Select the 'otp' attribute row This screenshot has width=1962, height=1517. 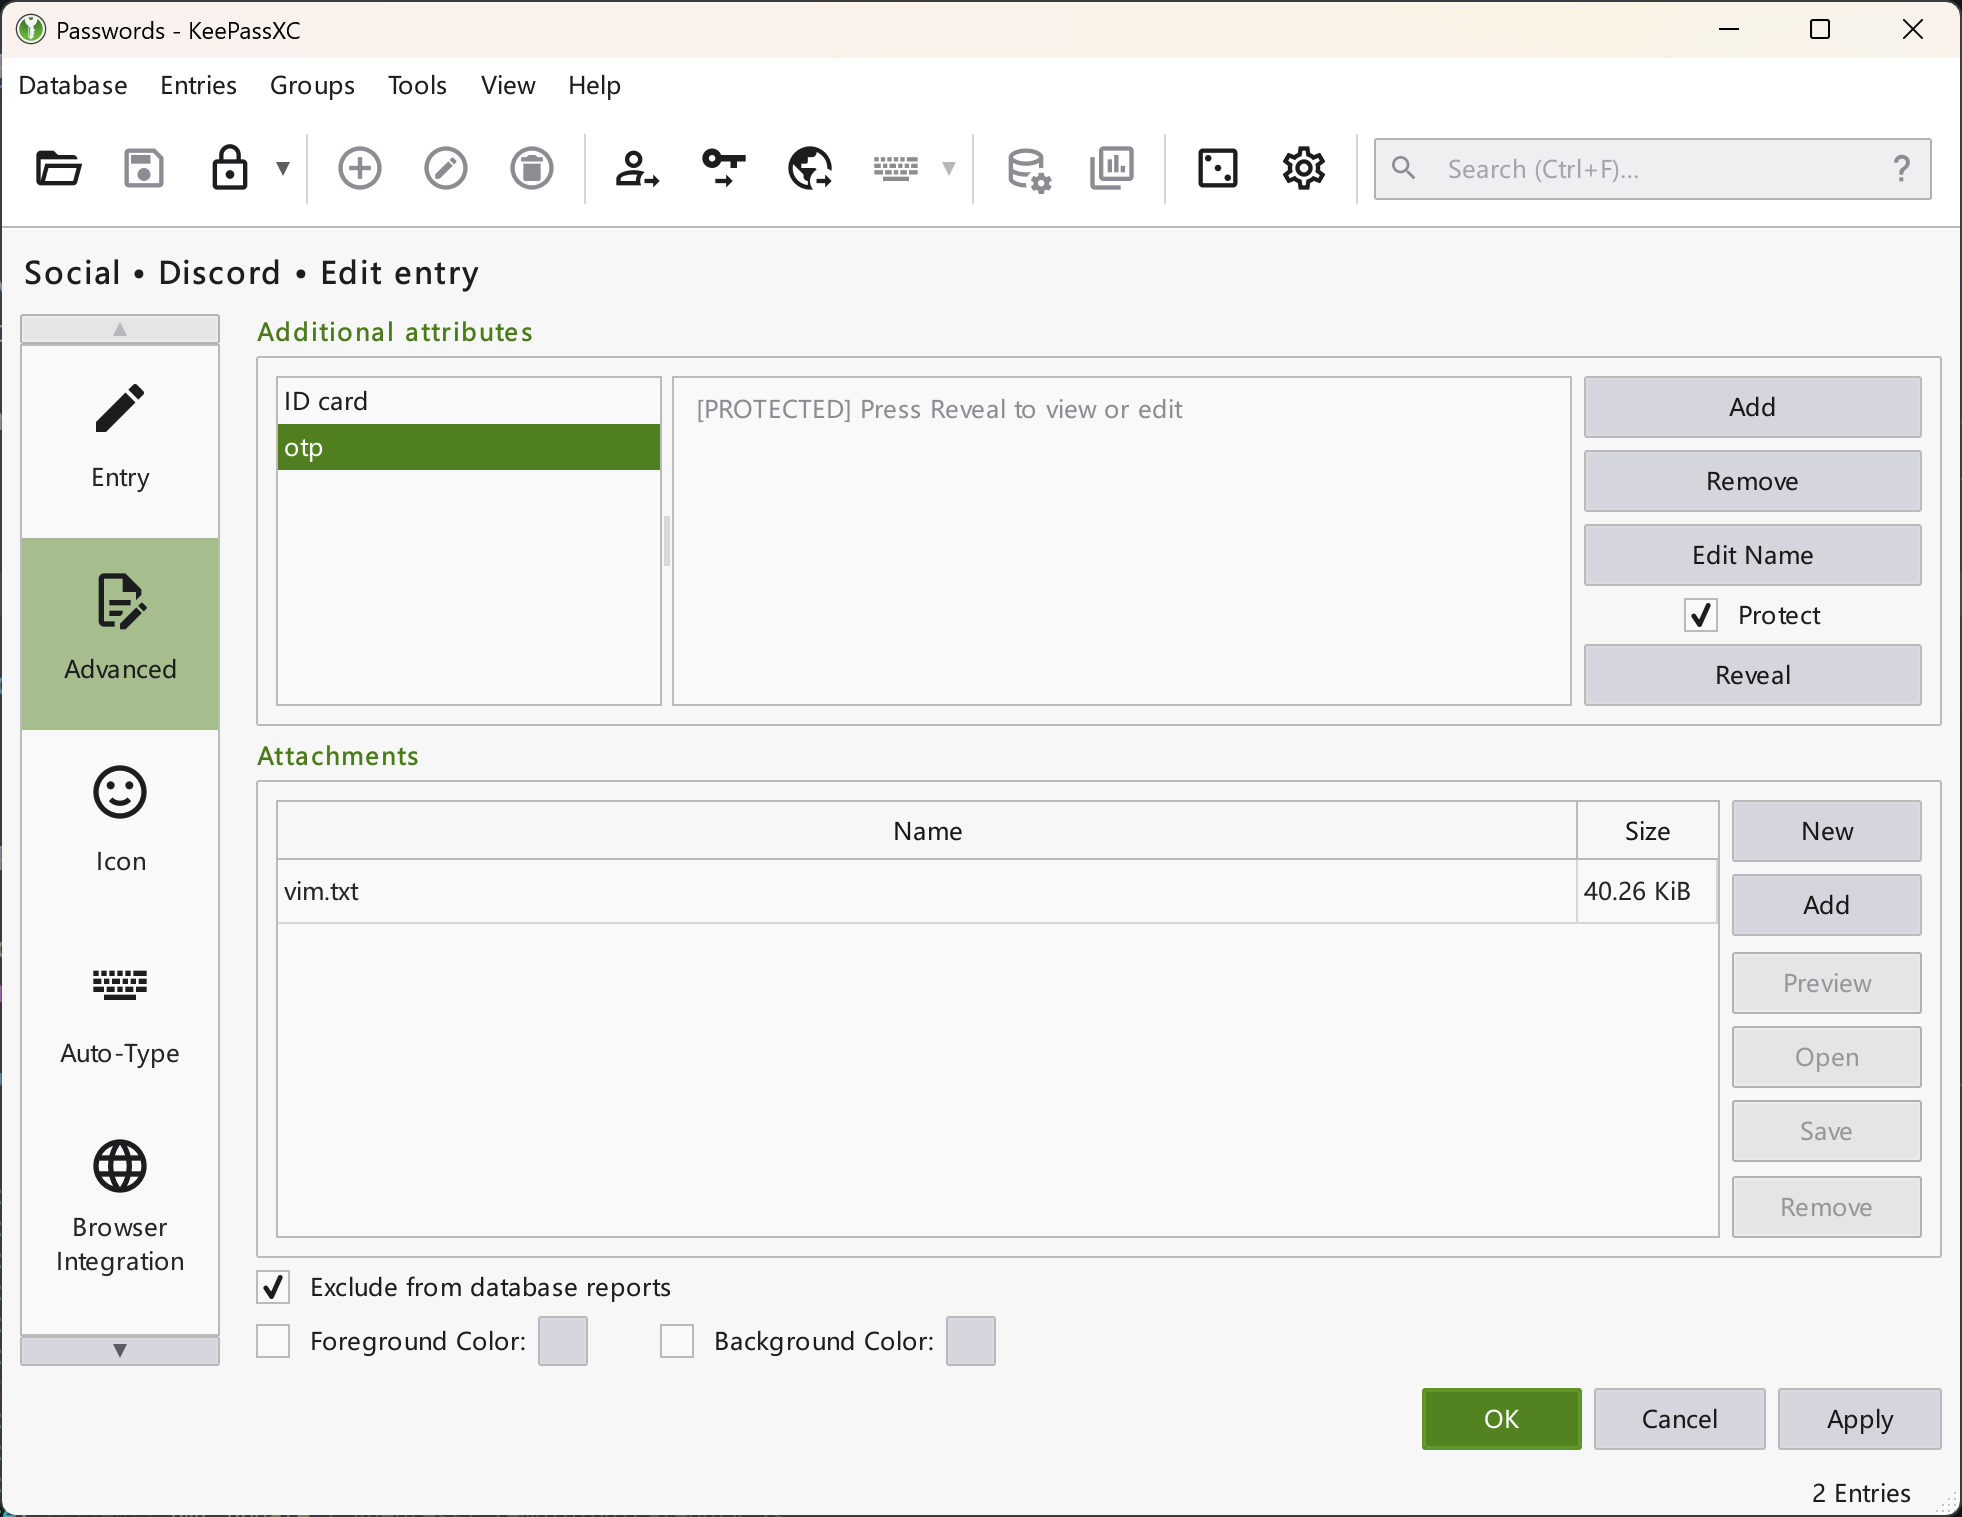click(468, 447)
